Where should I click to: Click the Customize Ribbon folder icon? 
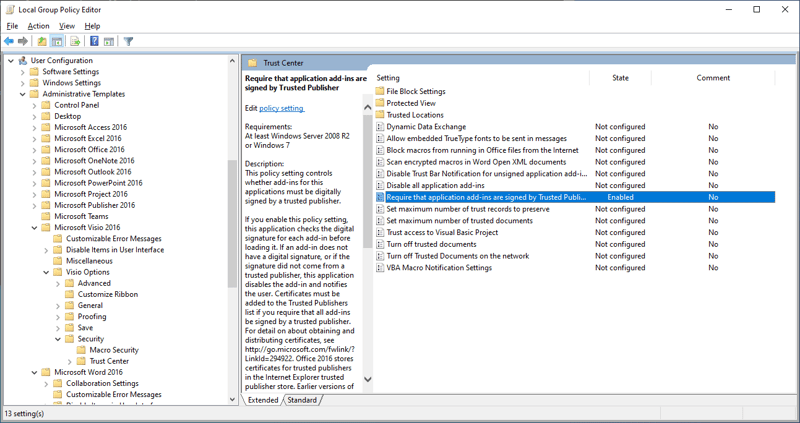(69, 294)
